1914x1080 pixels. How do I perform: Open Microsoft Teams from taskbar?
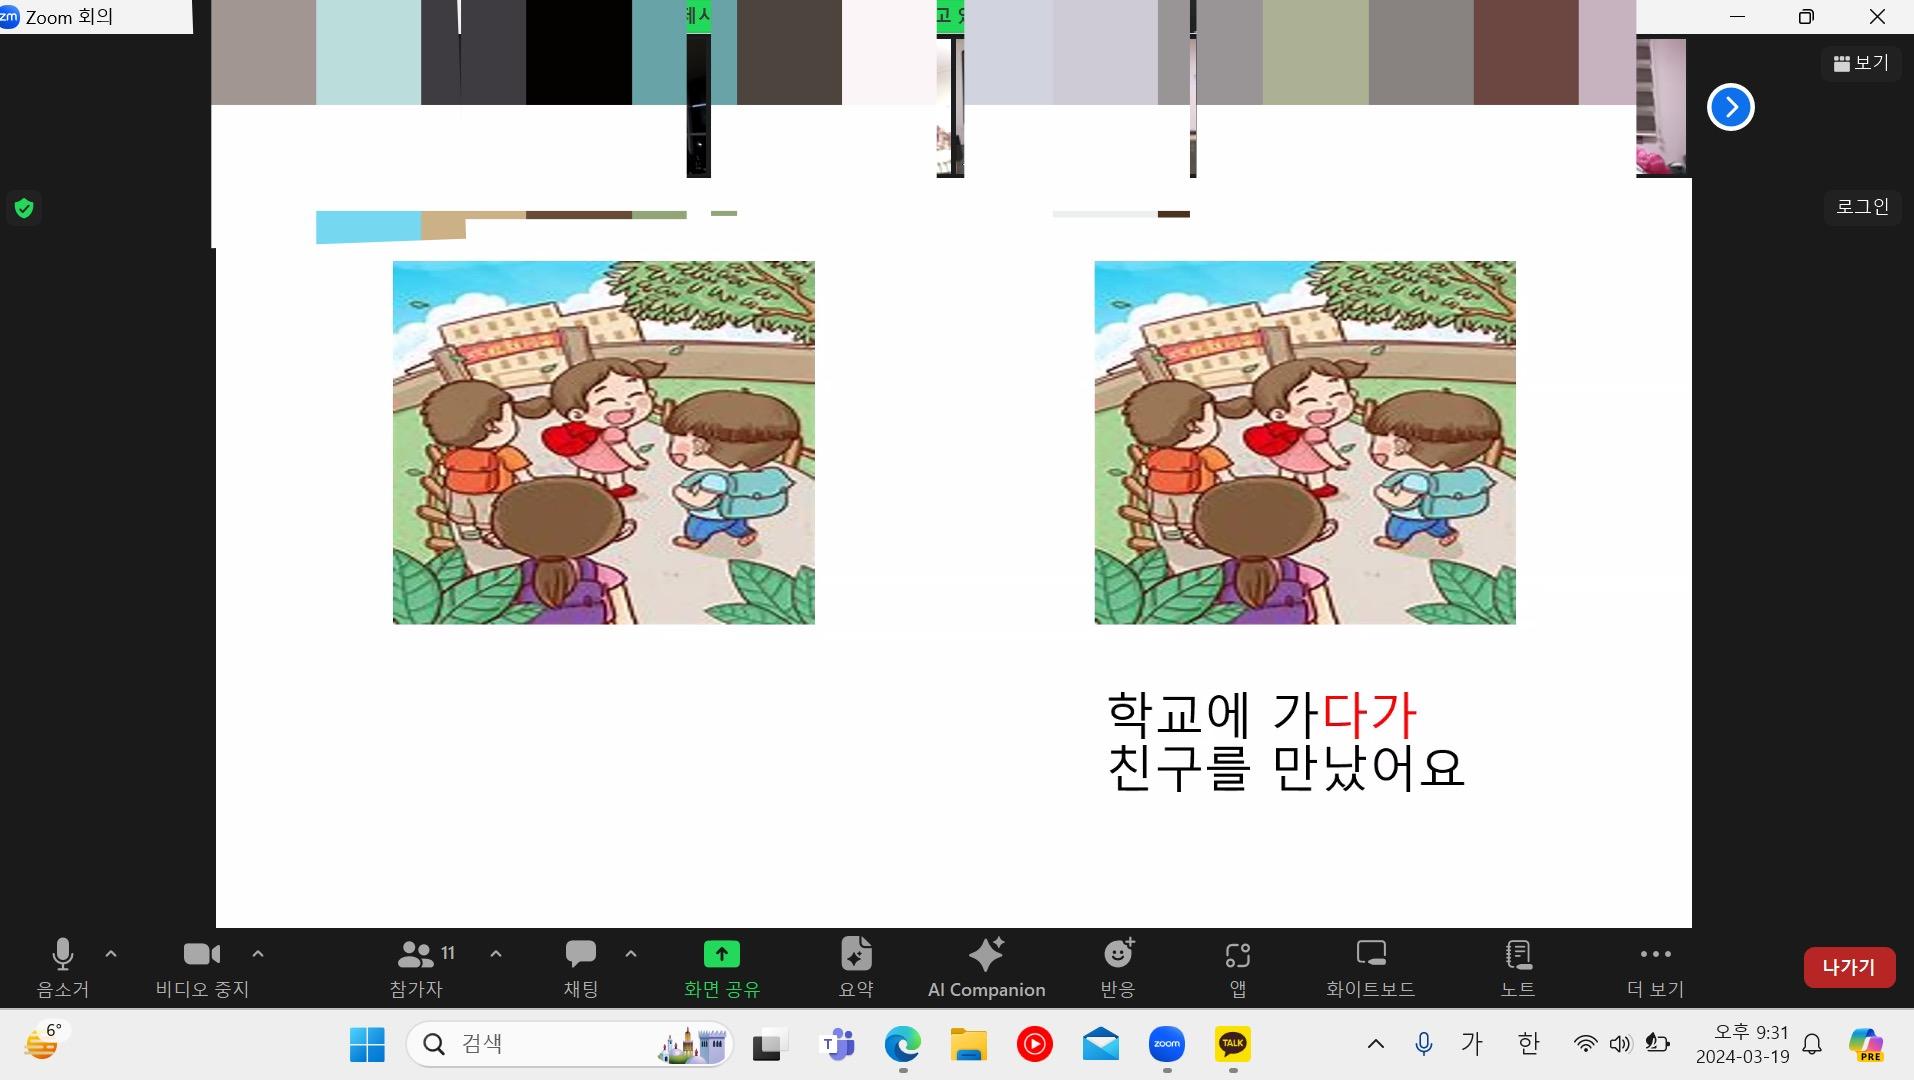(837, 1045)
